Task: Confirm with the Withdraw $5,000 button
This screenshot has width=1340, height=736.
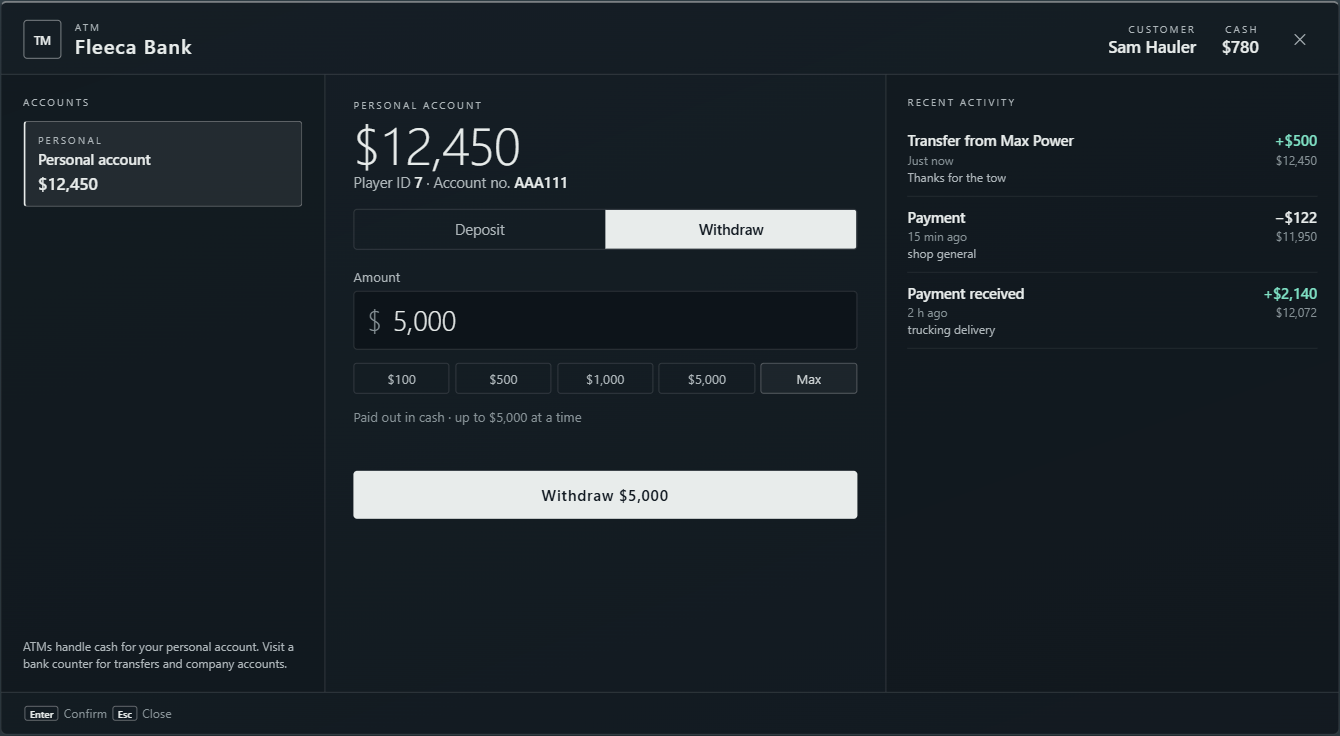Action: click(x=605, y=495)
